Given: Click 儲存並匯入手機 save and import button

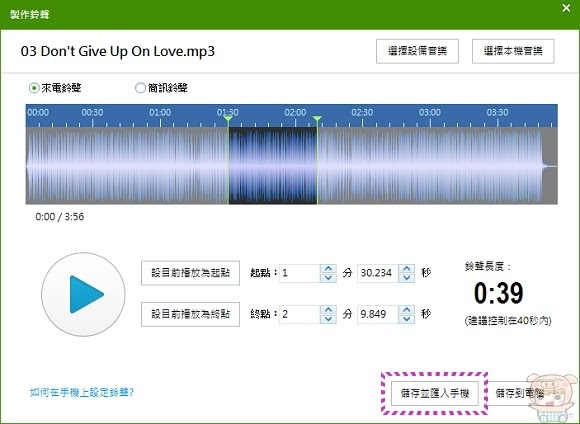Looking at the screenshot, I should point(435,393).
